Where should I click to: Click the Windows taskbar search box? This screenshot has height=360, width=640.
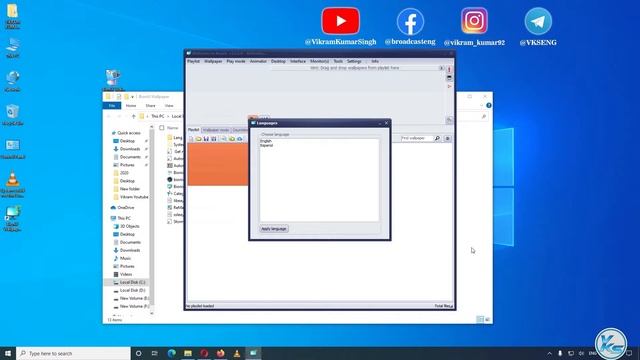coord(73,353)
